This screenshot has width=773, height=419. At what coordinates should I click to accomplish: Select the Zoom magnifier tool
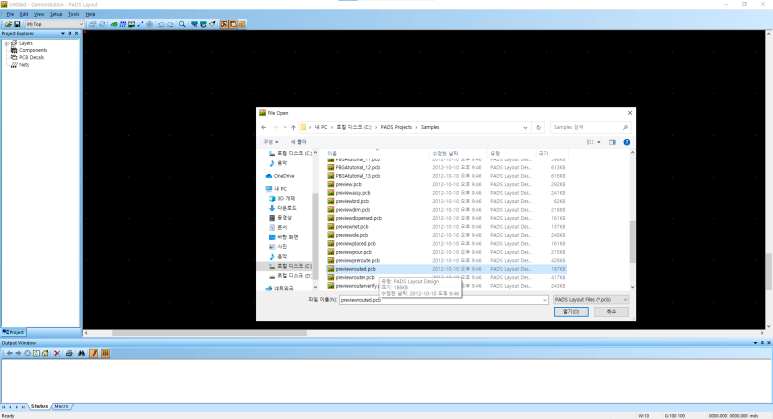point(182,24)
